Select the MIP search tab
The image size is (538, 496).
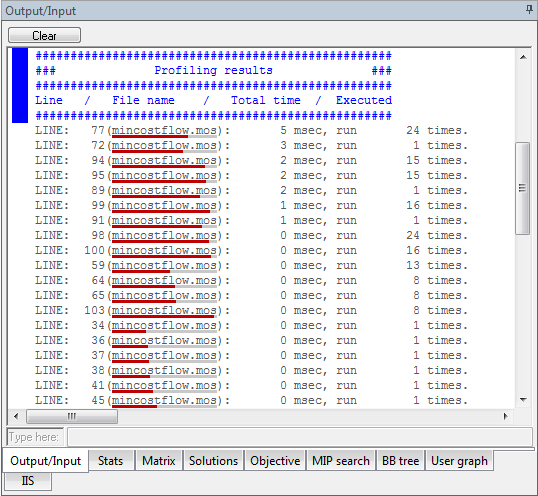[341, 461]
